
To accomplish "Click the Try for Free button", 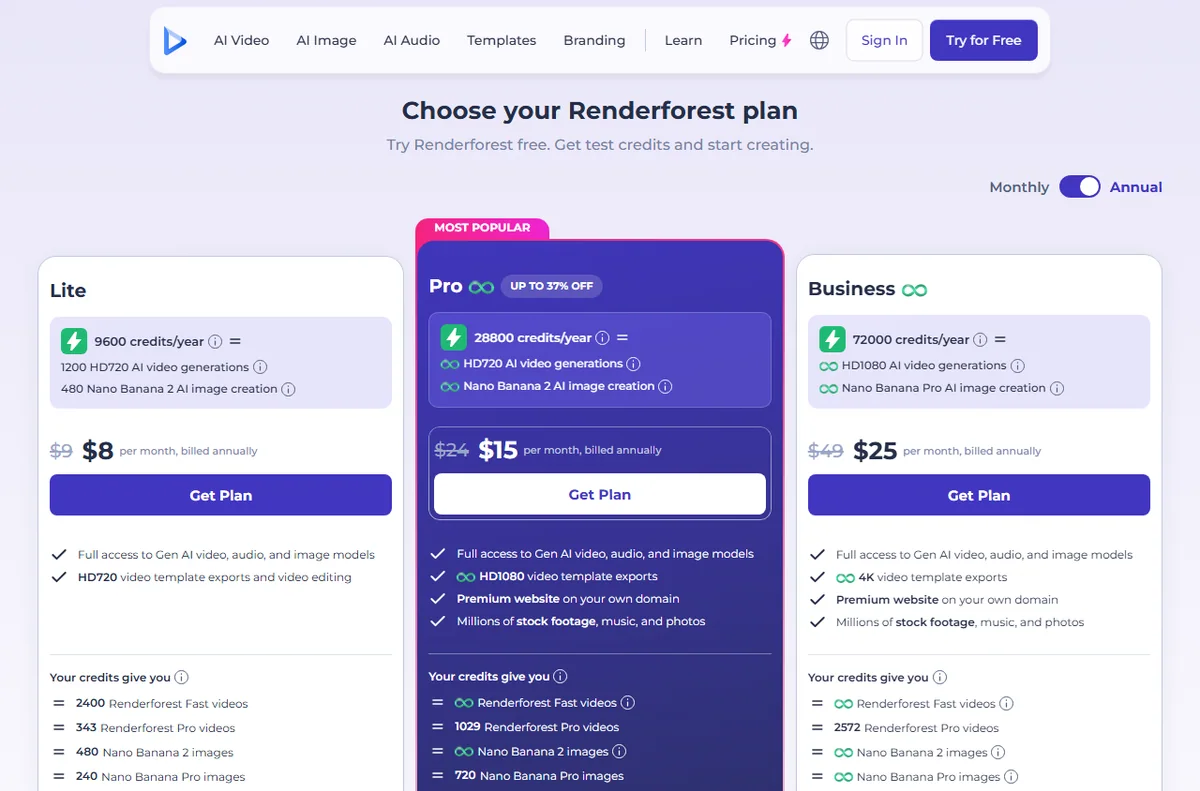I will point(984,40).
